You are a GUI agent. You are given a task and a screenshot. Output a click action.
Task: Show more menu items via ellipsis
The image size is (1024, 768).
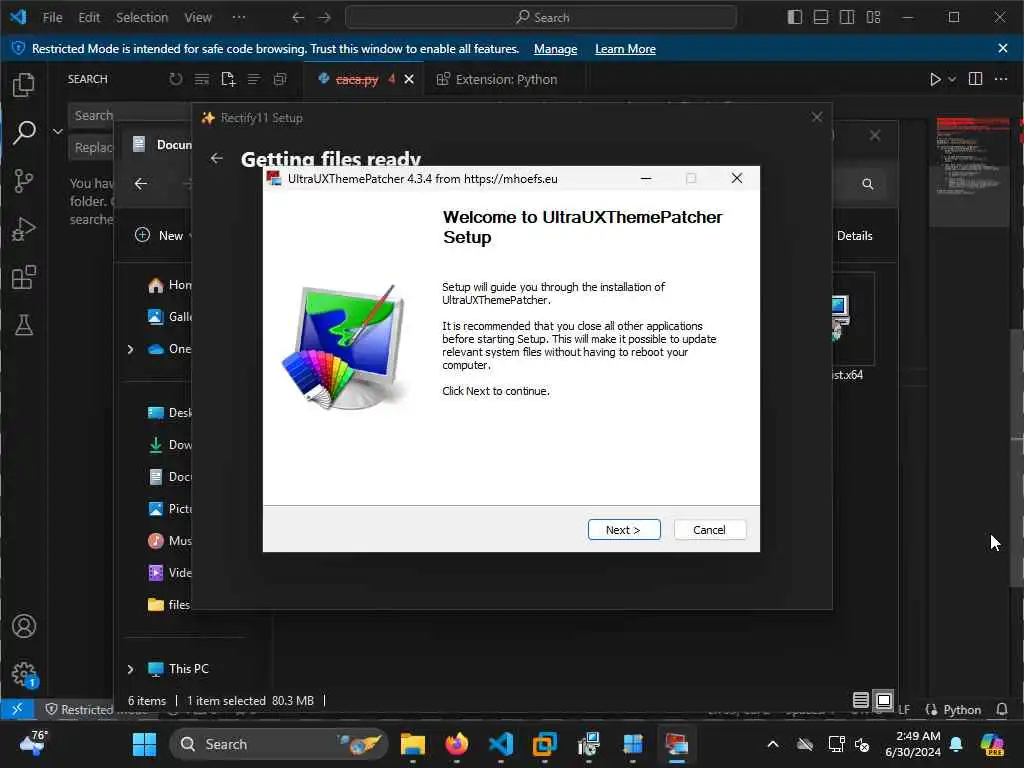pos(239,18)
